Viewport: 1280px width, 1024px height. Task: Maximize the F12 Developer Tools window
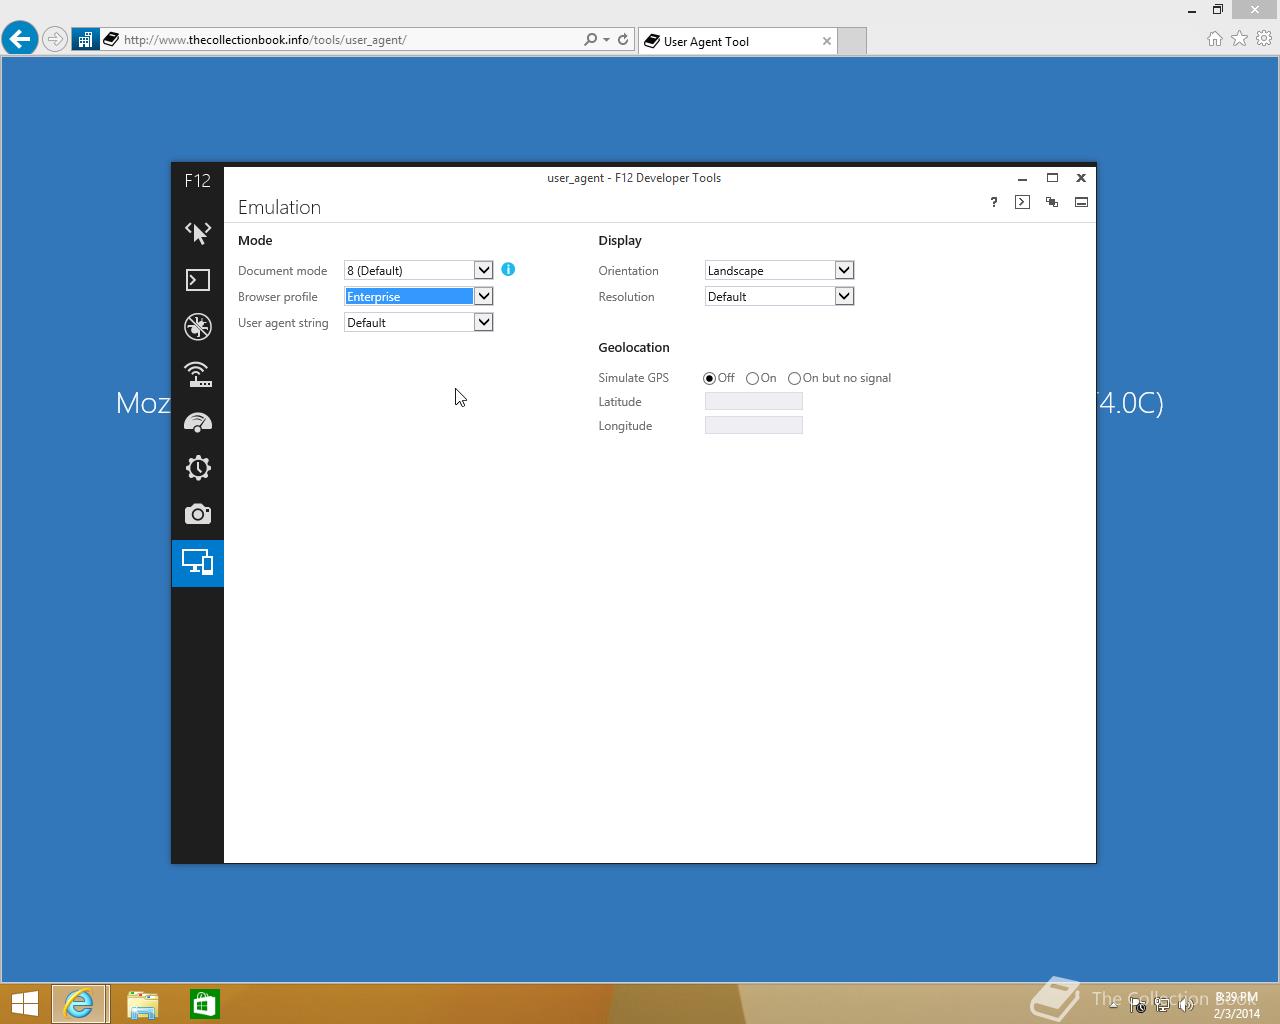pyautogui.click(x=1052, y=178)
